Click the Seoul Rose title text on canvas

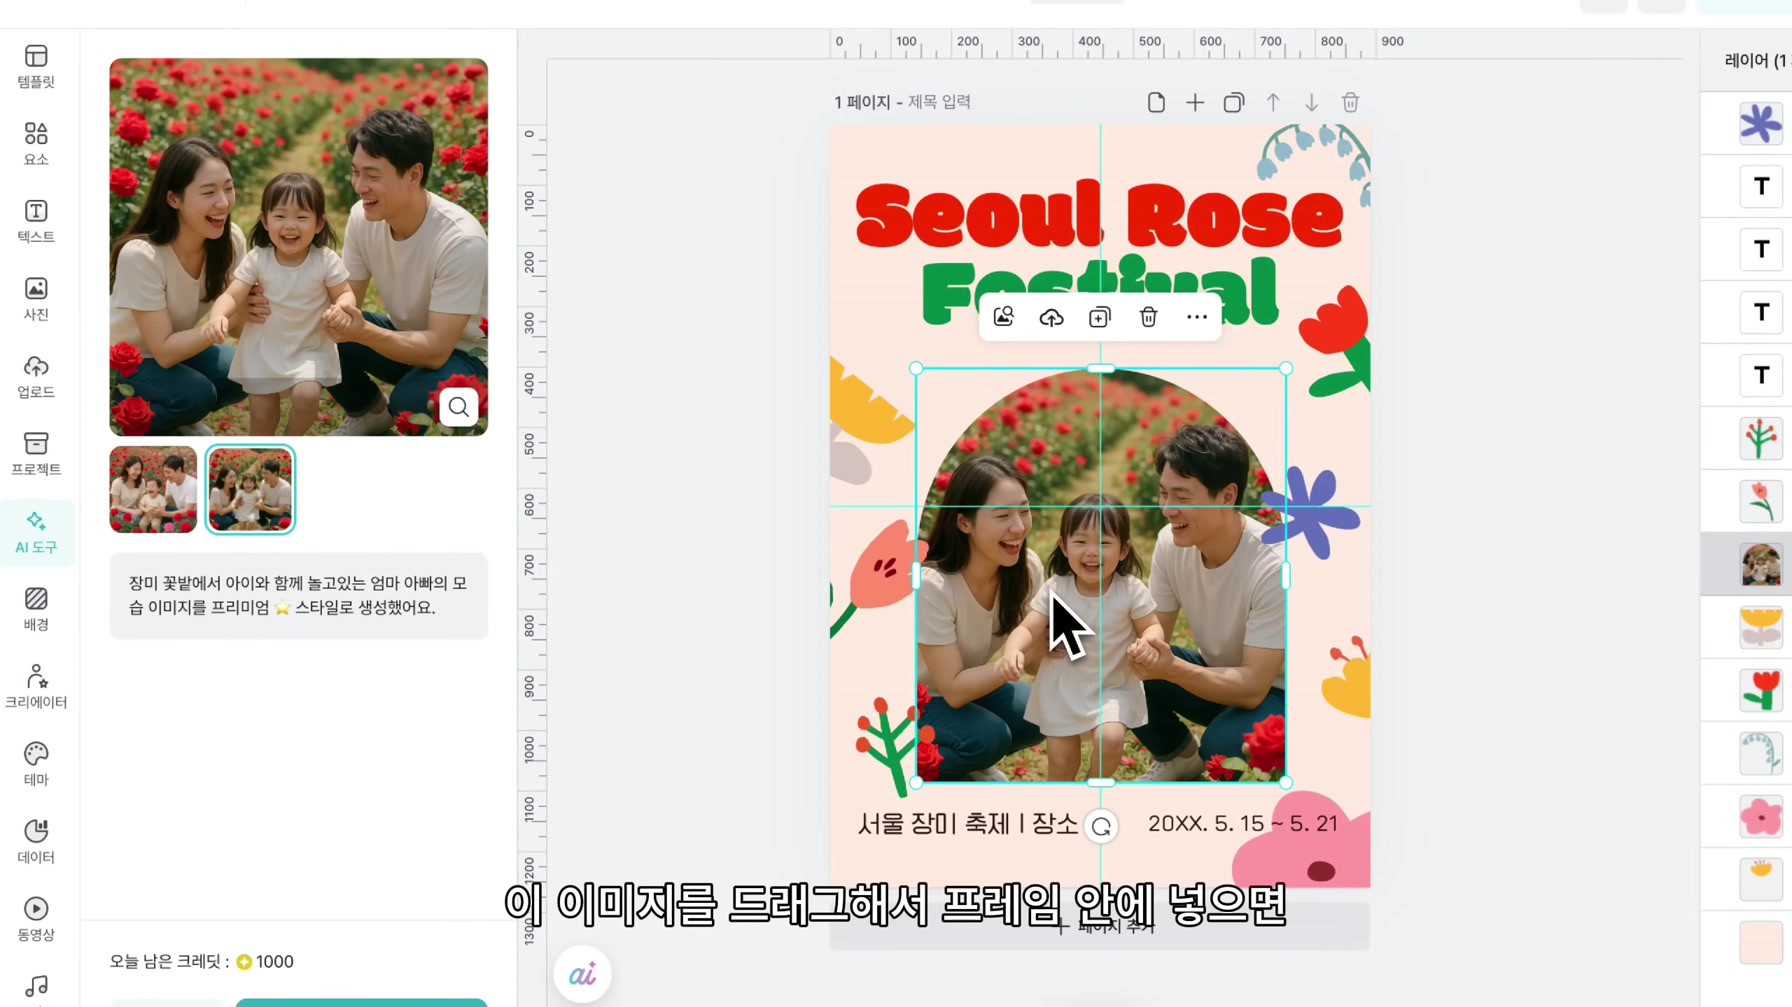point(1098,217)
